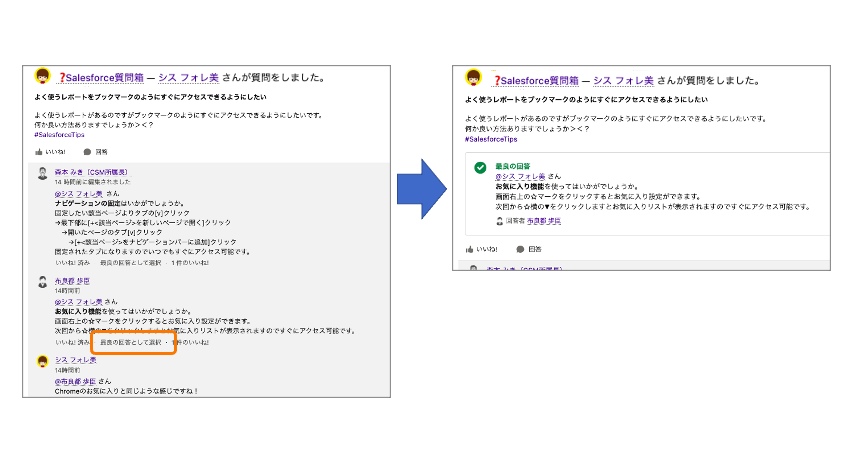This screenshot has width=845, height=473.
Task: Click the いいね! thumbs-up in the left post
Action: click(50, 152)
